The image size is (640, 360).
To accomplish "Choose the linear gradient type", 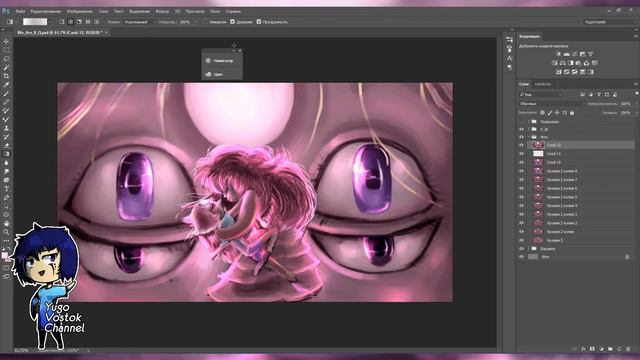I will 62,22.
